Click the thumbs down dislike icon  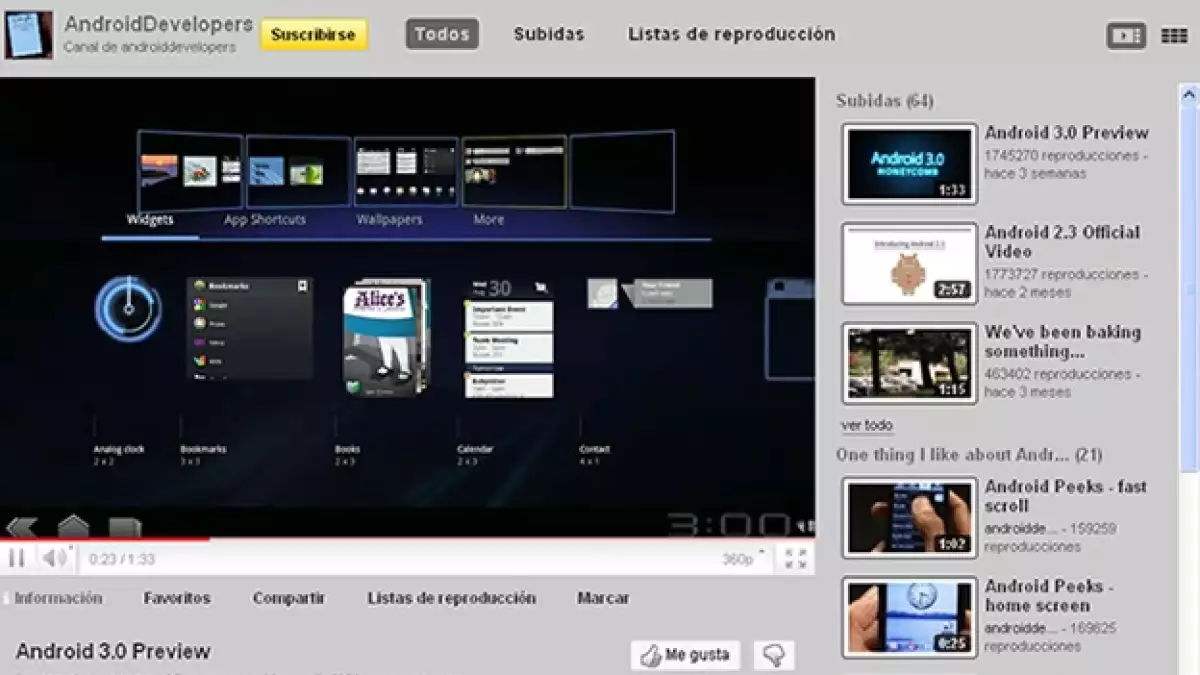[774, 655]
